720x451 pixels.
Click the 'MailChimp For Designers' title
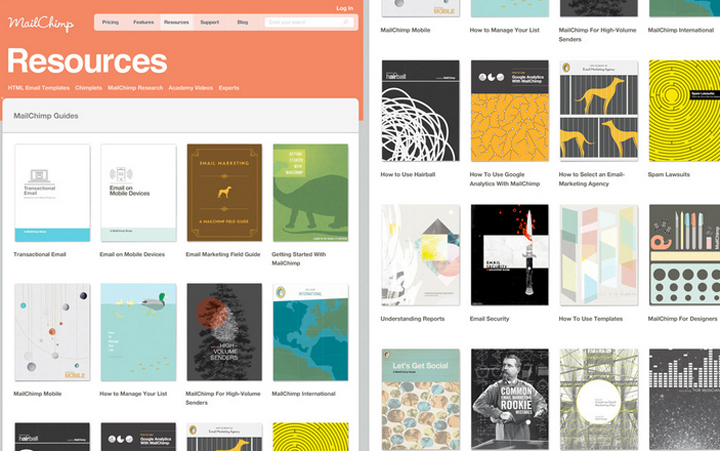[682, 319]
